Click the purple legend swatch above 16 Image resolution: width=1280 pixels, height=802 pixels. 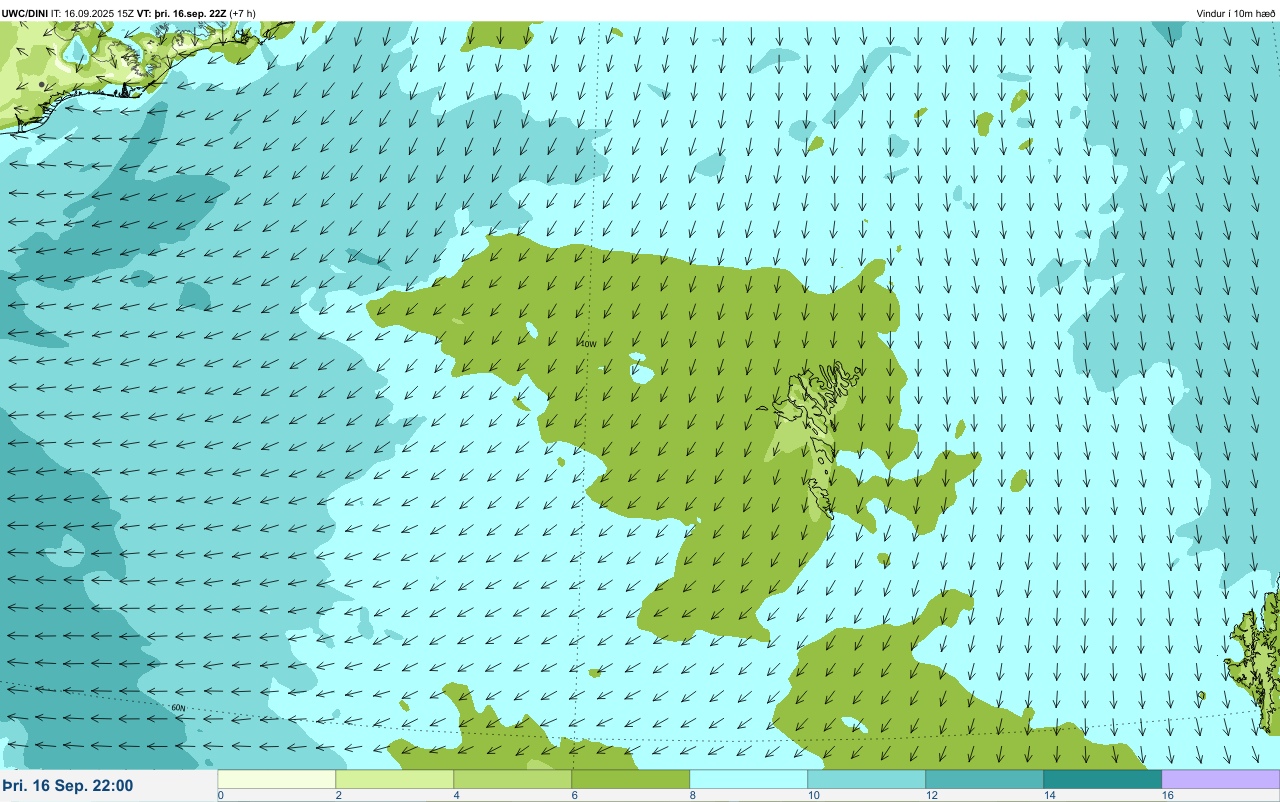pyautogui.click(x=1220, y=779)
